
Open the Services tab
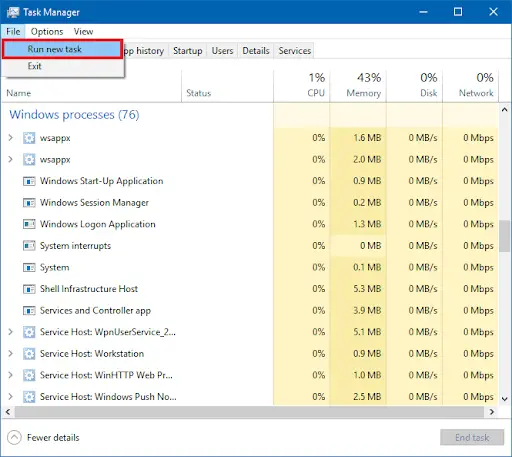pyautogui.click(x=295, y=51)
